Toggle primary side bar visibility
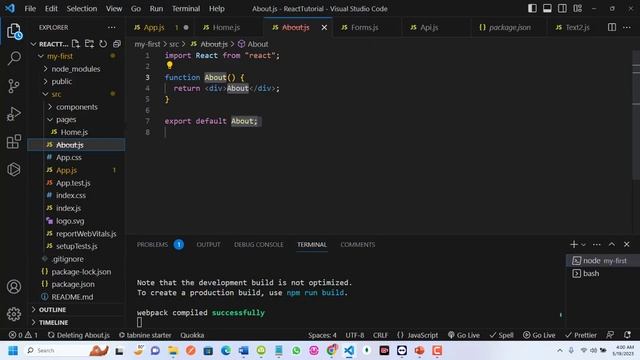 532,8
